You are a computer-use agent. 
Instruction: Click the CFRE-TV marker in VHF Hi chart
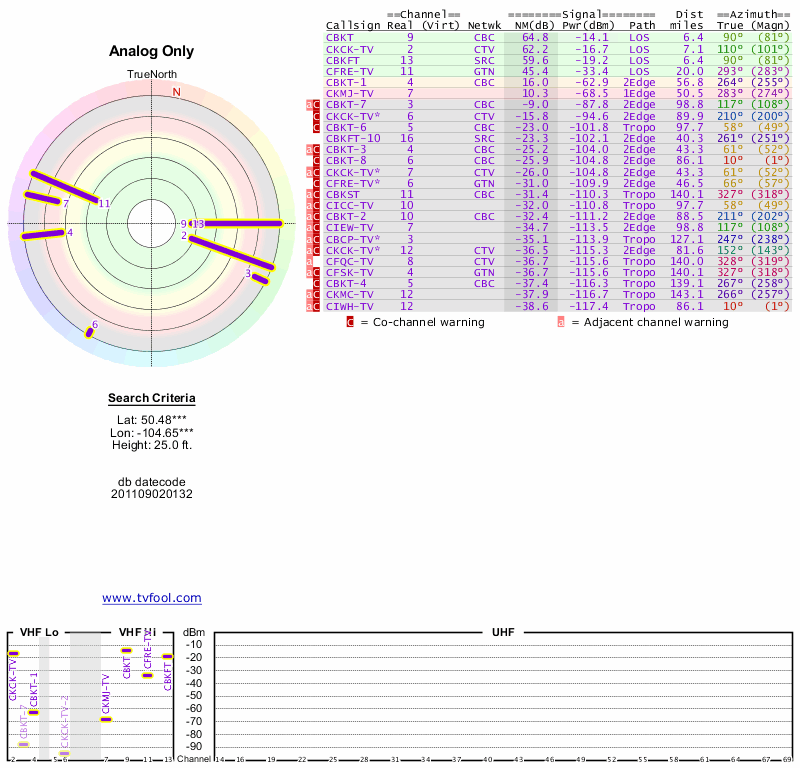point(147,675)
